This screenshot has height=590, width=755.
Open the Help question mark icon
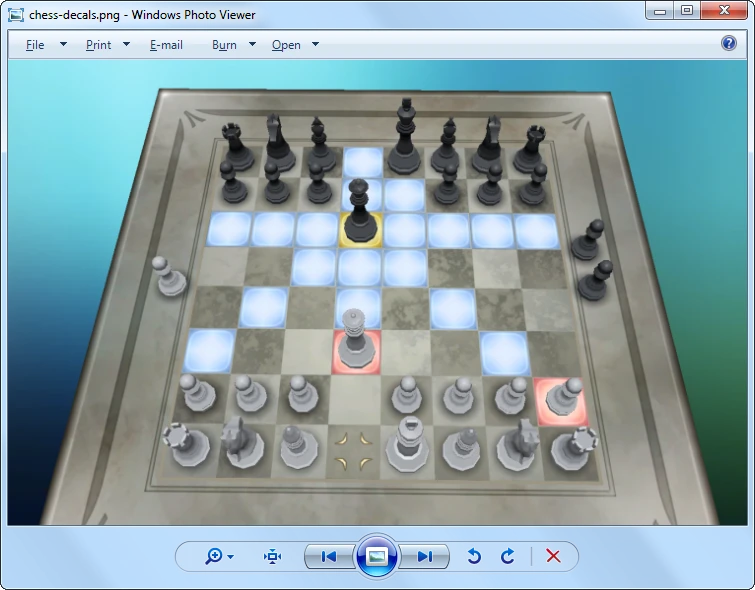[x=729, y=43]
